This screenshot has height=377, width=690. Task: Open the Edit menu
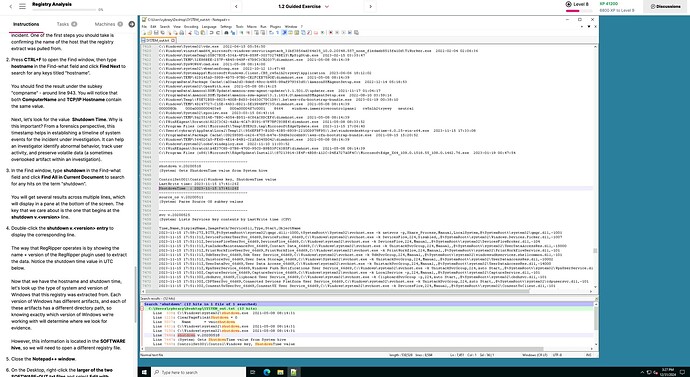tap(153, 27)
